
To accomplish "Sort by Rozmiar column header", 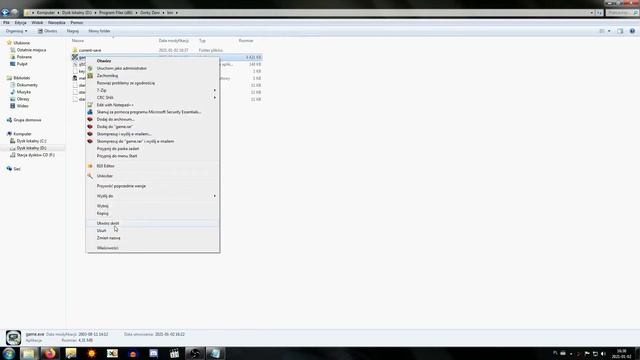I will (x=246, y=41).
